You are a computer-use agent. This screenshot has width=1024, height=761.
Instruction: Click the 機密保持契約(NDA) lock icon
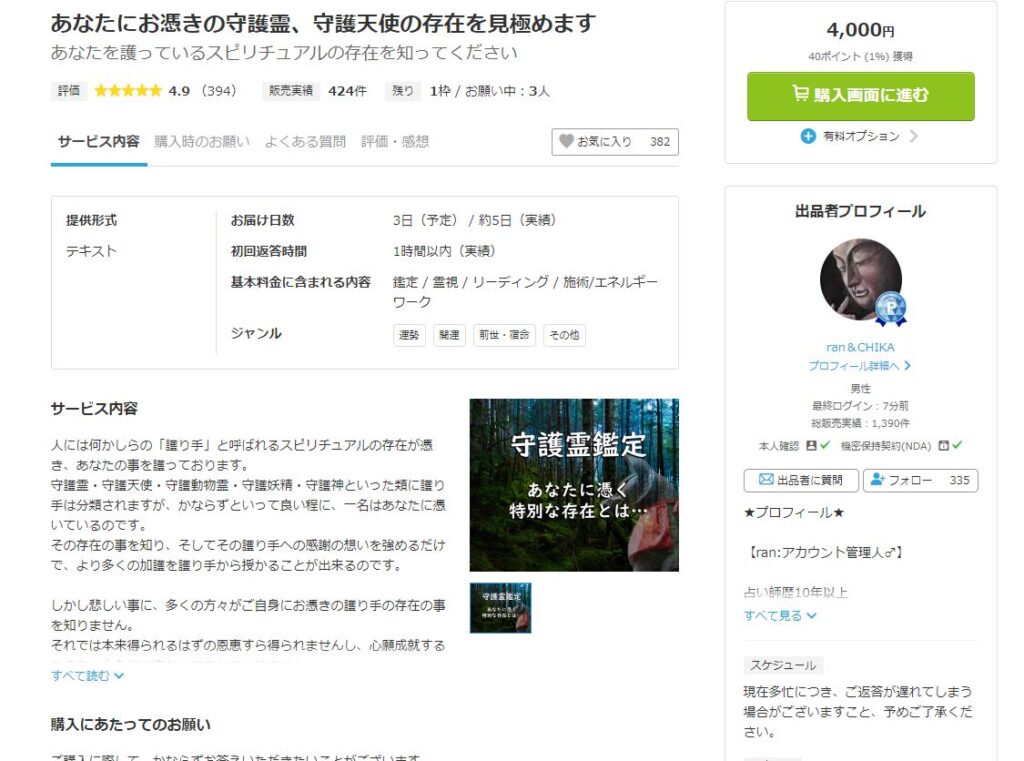943,445
